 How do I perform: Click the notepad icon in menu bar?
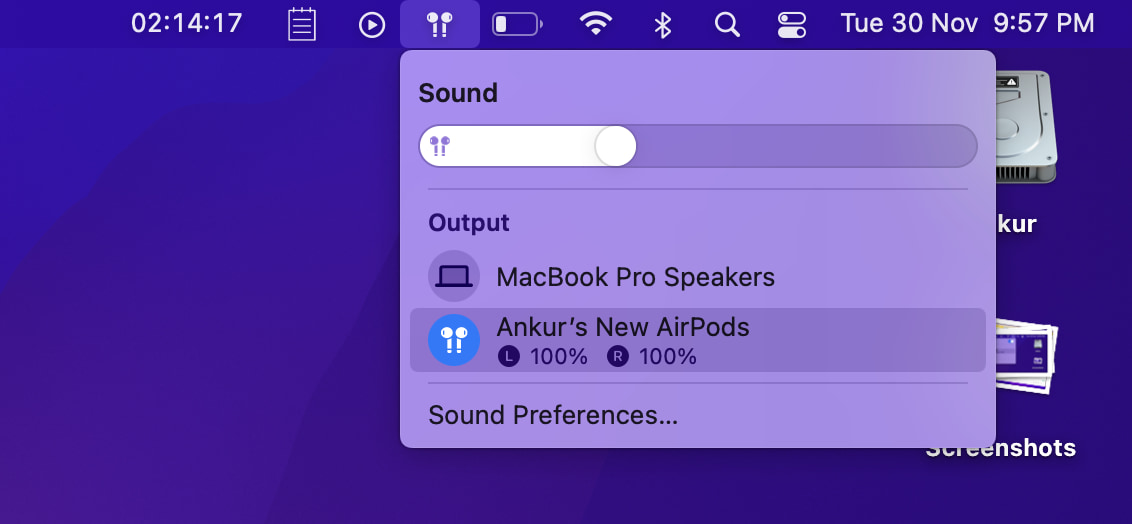[x=302, y=25]
